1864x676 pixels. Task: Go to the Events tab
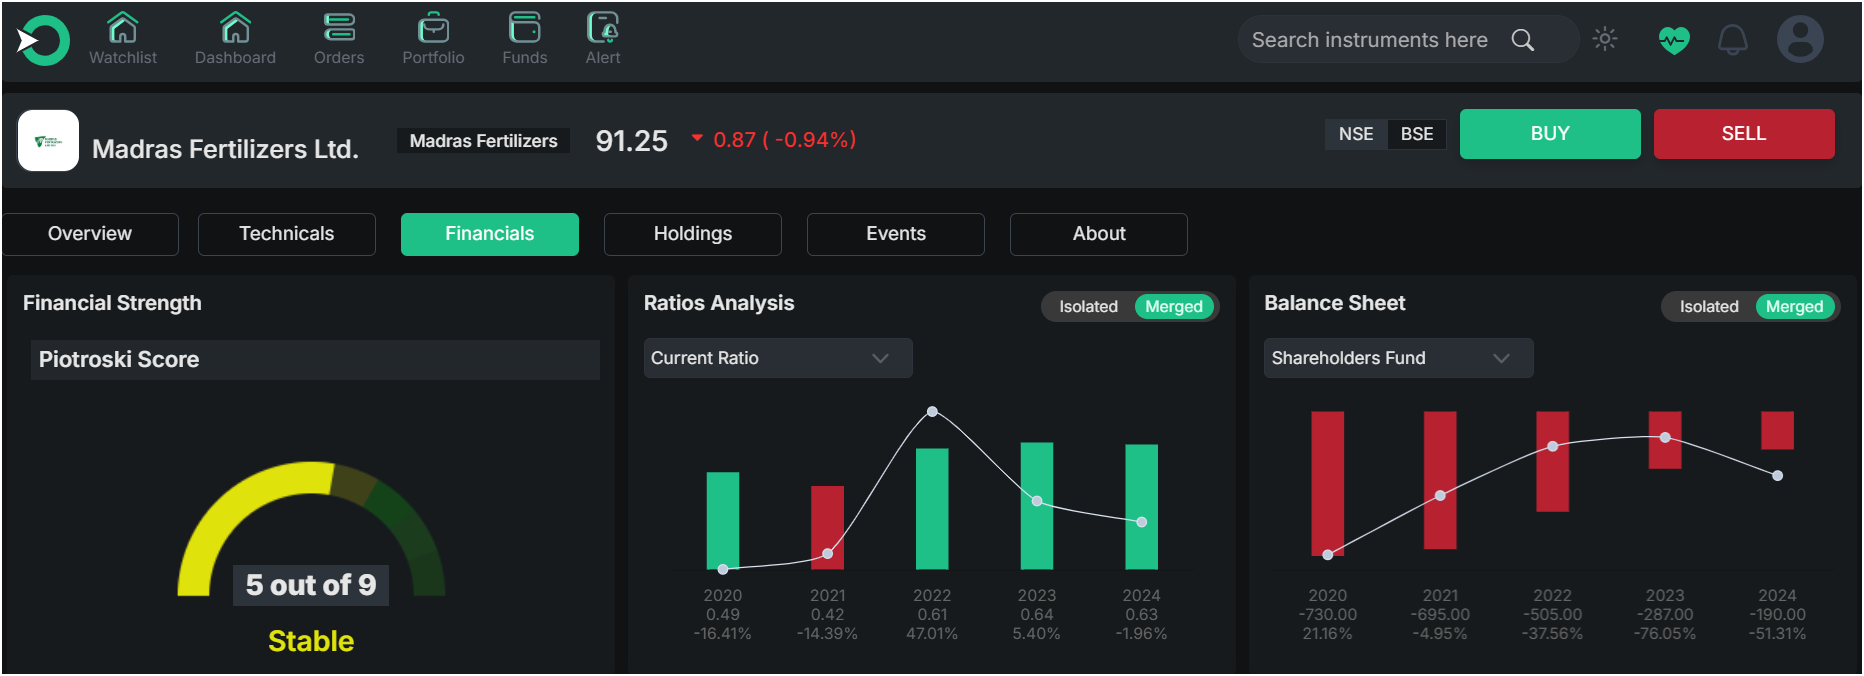(896, 234)
